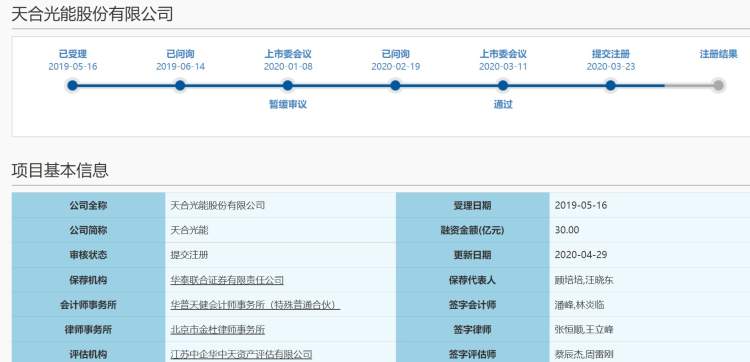
Task: Click the 受理日期 header cell
Action: click(473, 206)
